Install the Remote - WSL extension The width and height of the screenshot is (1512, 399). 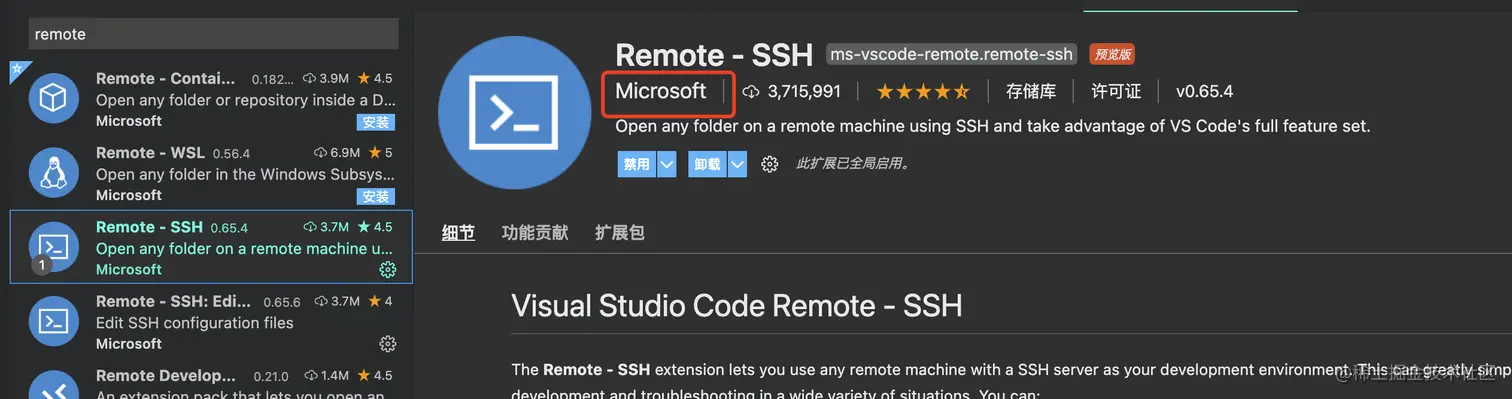[x=376, y=196]
